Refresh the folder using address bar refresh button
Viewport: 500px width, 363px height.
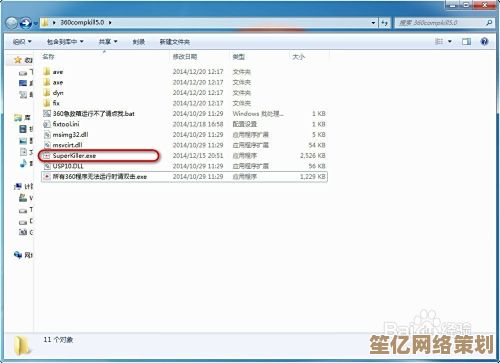click(x=385, y=23)
